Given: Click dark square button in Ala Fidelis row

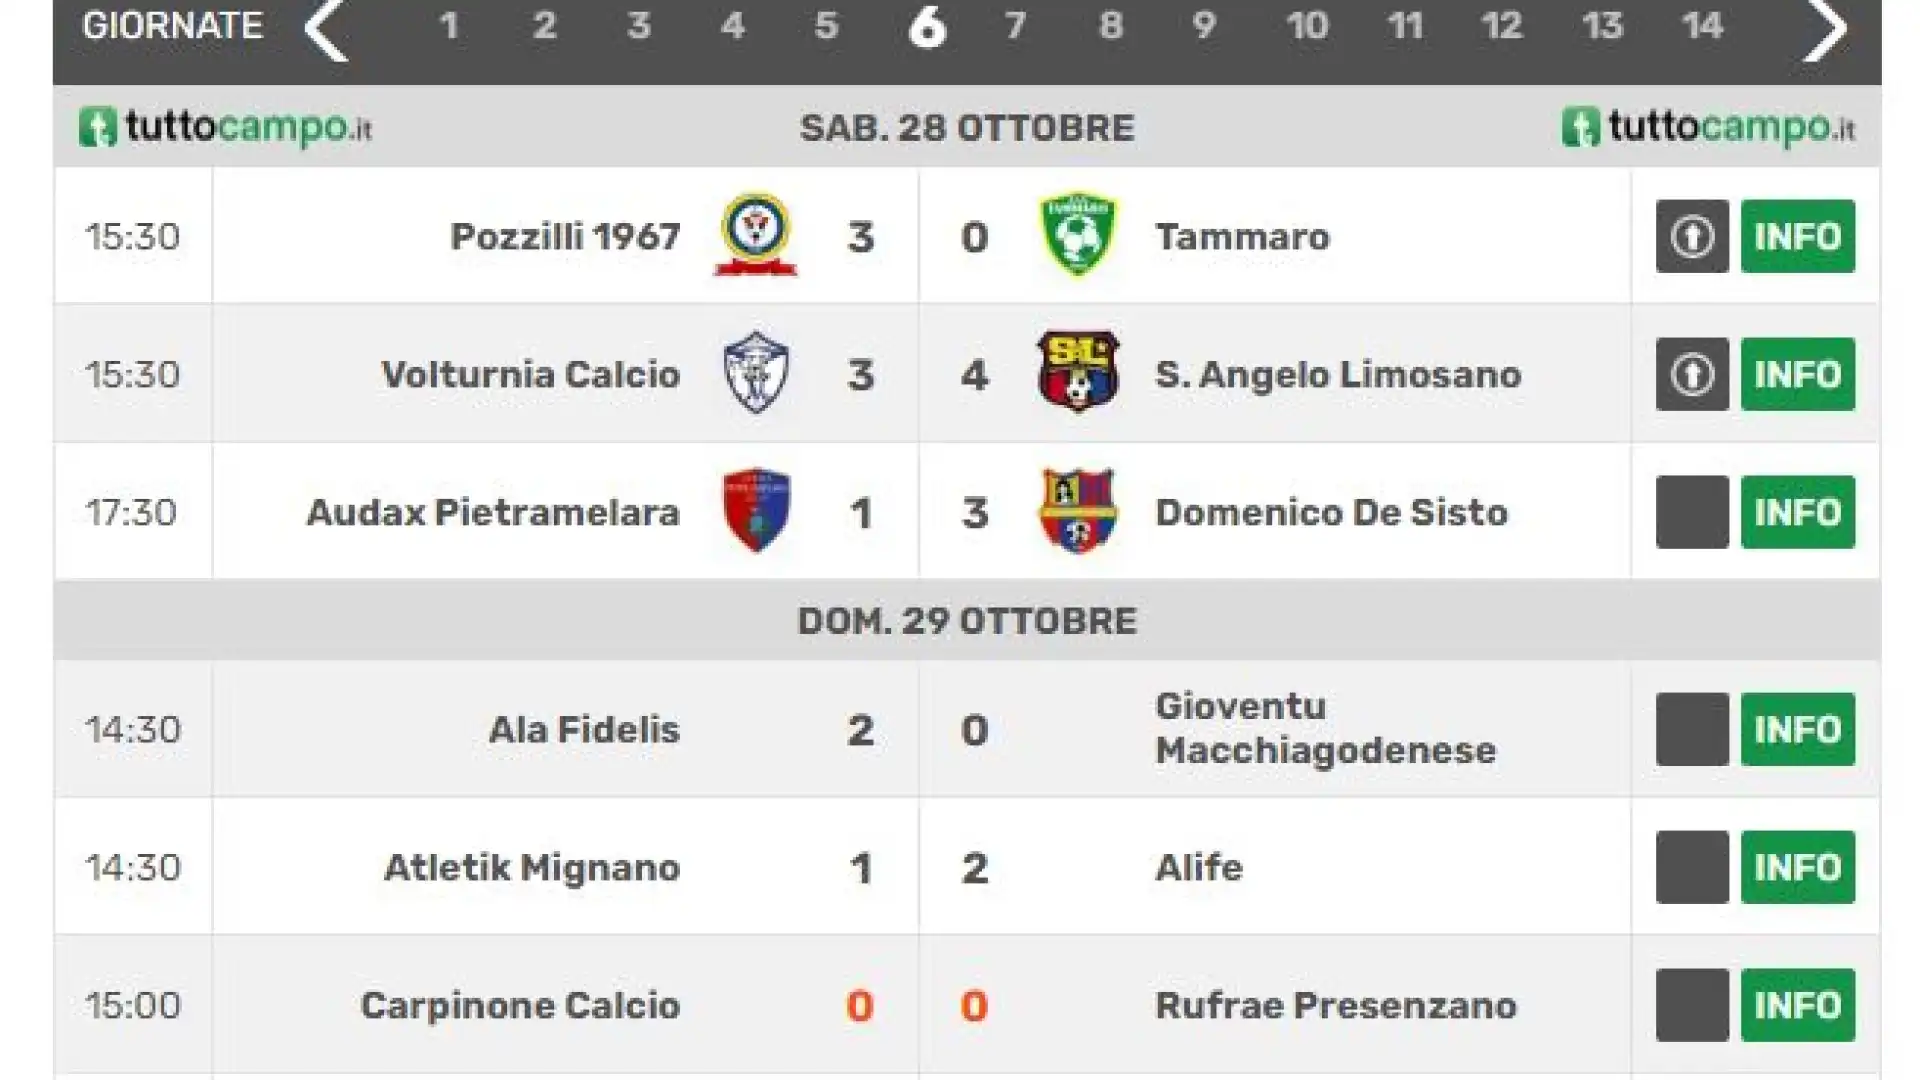Looking at the screenshot, I should [x=1692, y=729].
